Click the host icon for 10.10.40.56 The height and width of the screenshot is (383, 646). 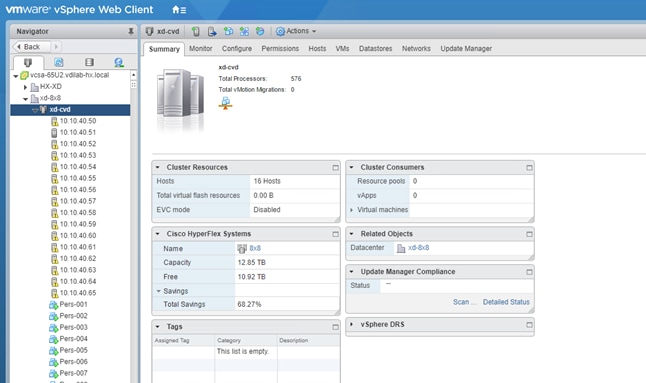[x=54, y=190]
